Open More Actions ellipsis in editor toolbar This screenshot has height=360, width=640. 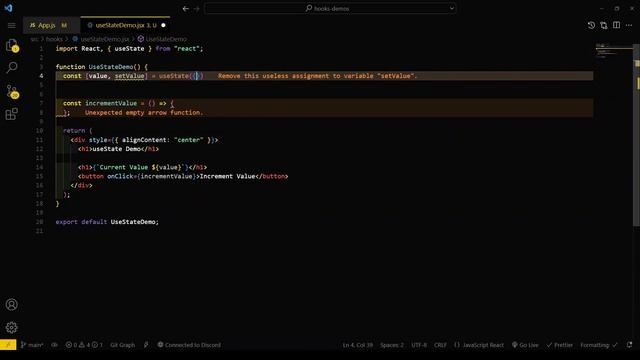pyautogui.click(x=629, y=25)
